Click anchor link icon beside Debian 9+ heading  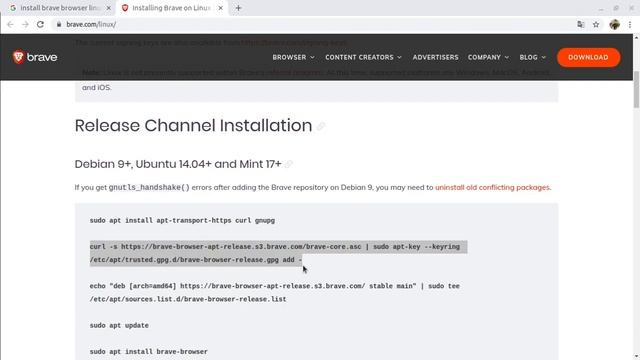pyautogui.click(x=289, y=164)
